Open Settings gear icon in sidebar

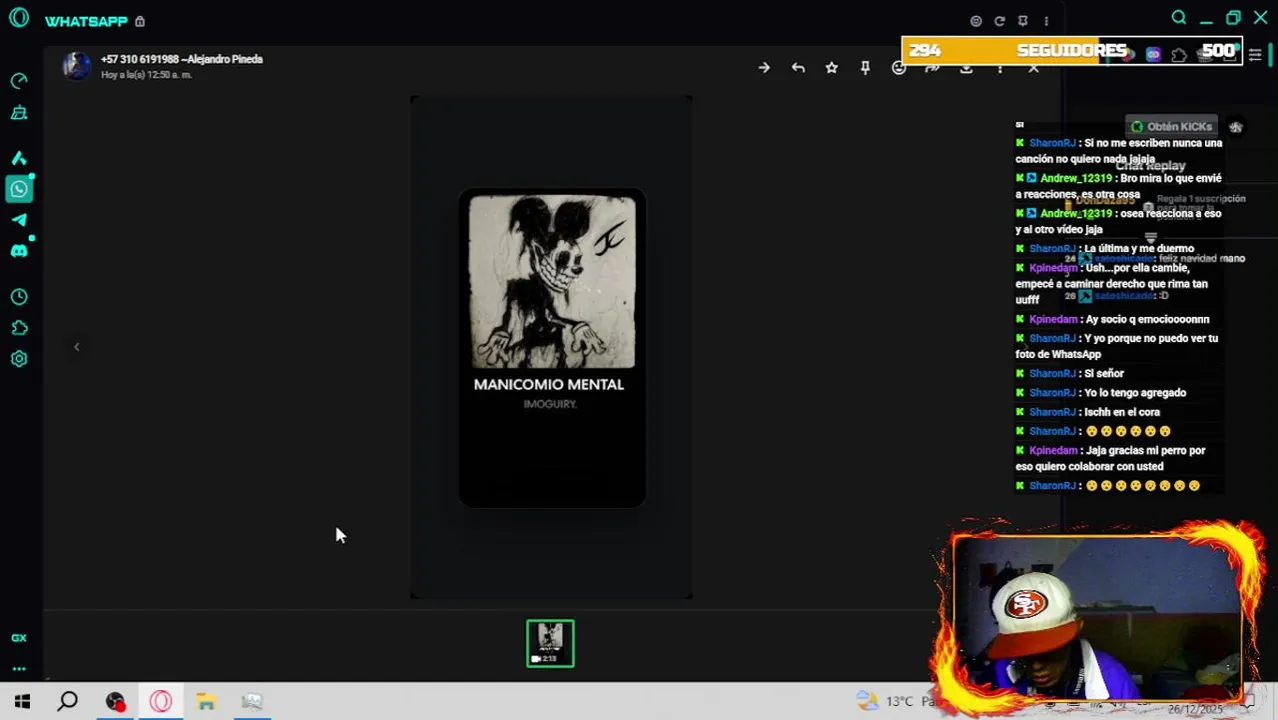19,359
